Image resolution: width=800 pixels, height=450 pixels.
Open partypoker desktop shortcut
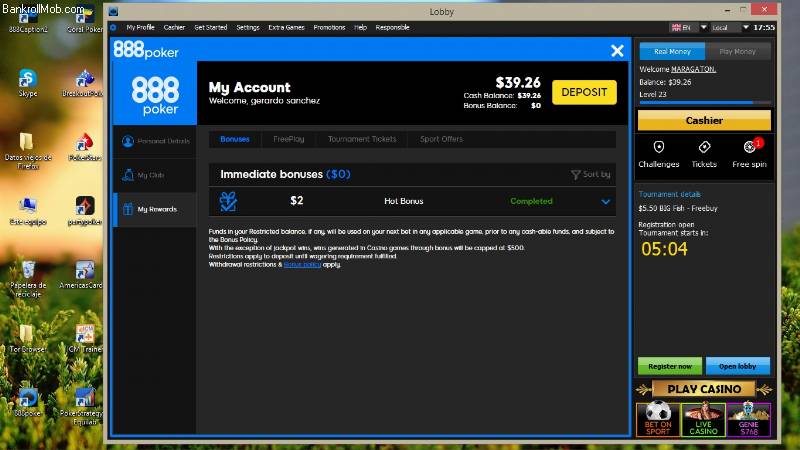pyautogui.click(x=85, y=211)
